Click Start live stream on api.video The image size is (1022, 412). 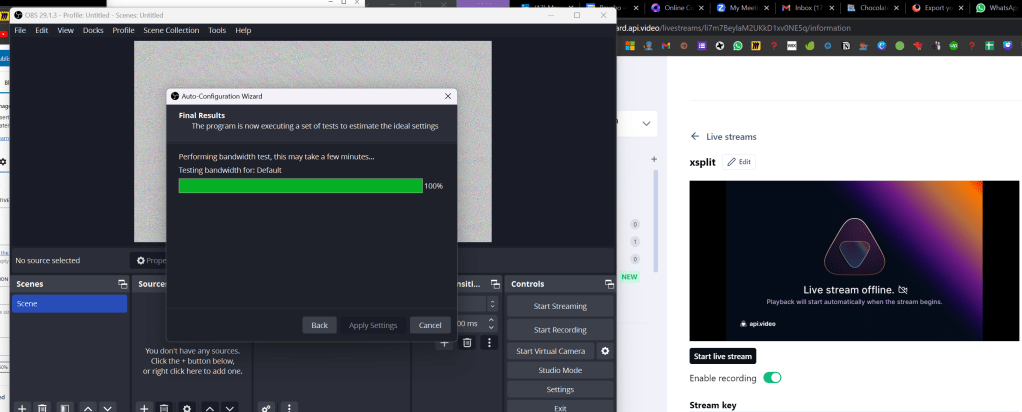tap(722, 357)
